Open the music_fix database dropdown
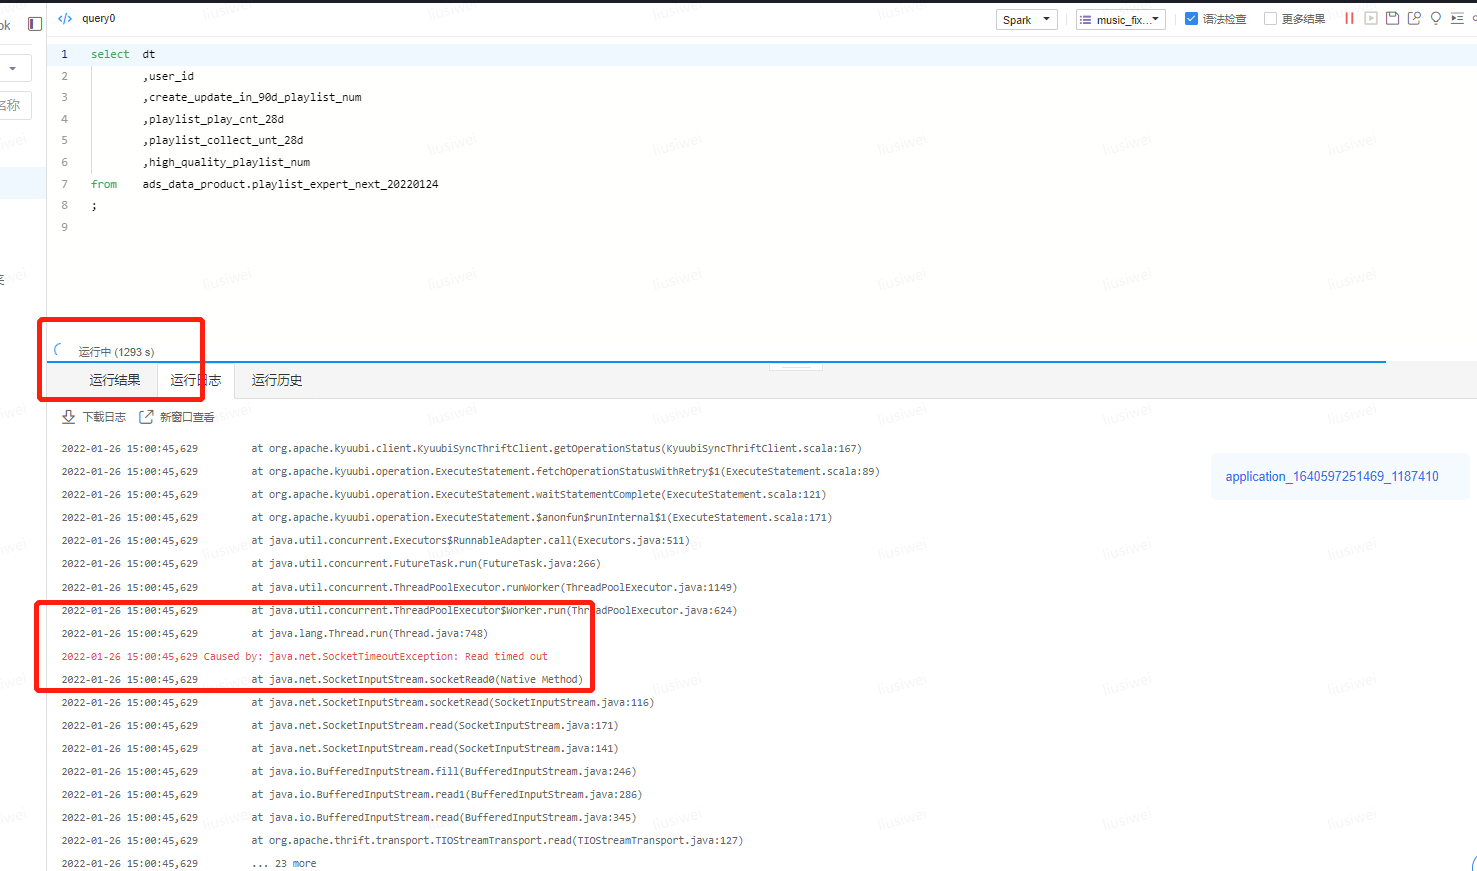 pos(1119,18)
